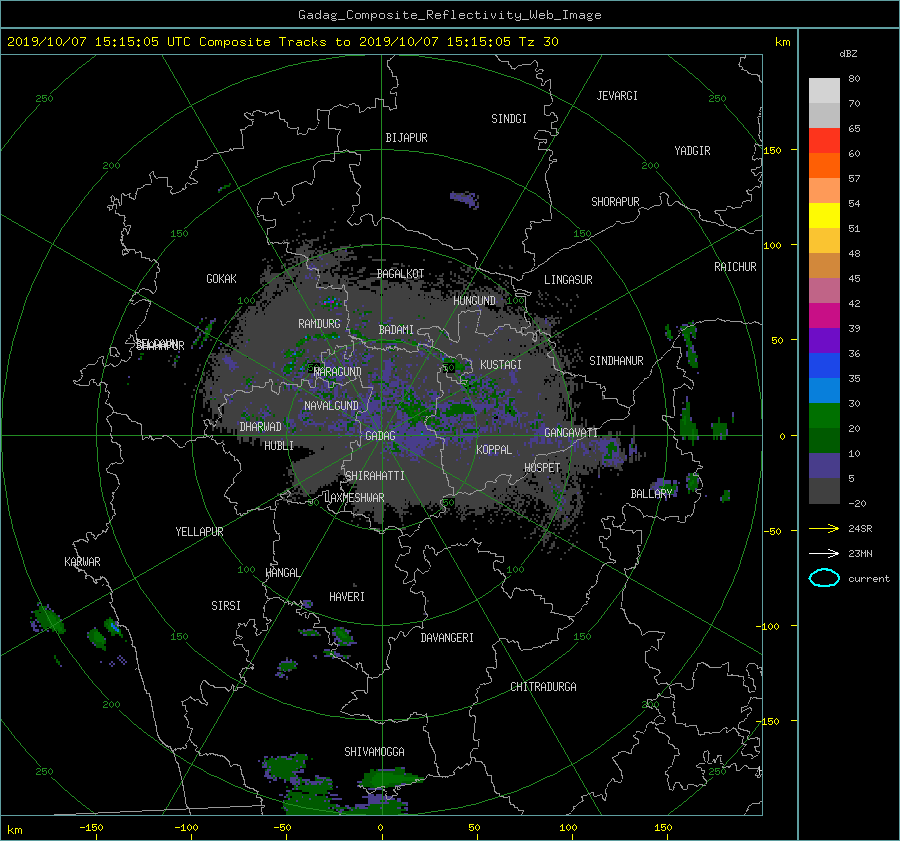Click the green echo cell below KARWAR

pyautogui.click(x=48, y=619)
